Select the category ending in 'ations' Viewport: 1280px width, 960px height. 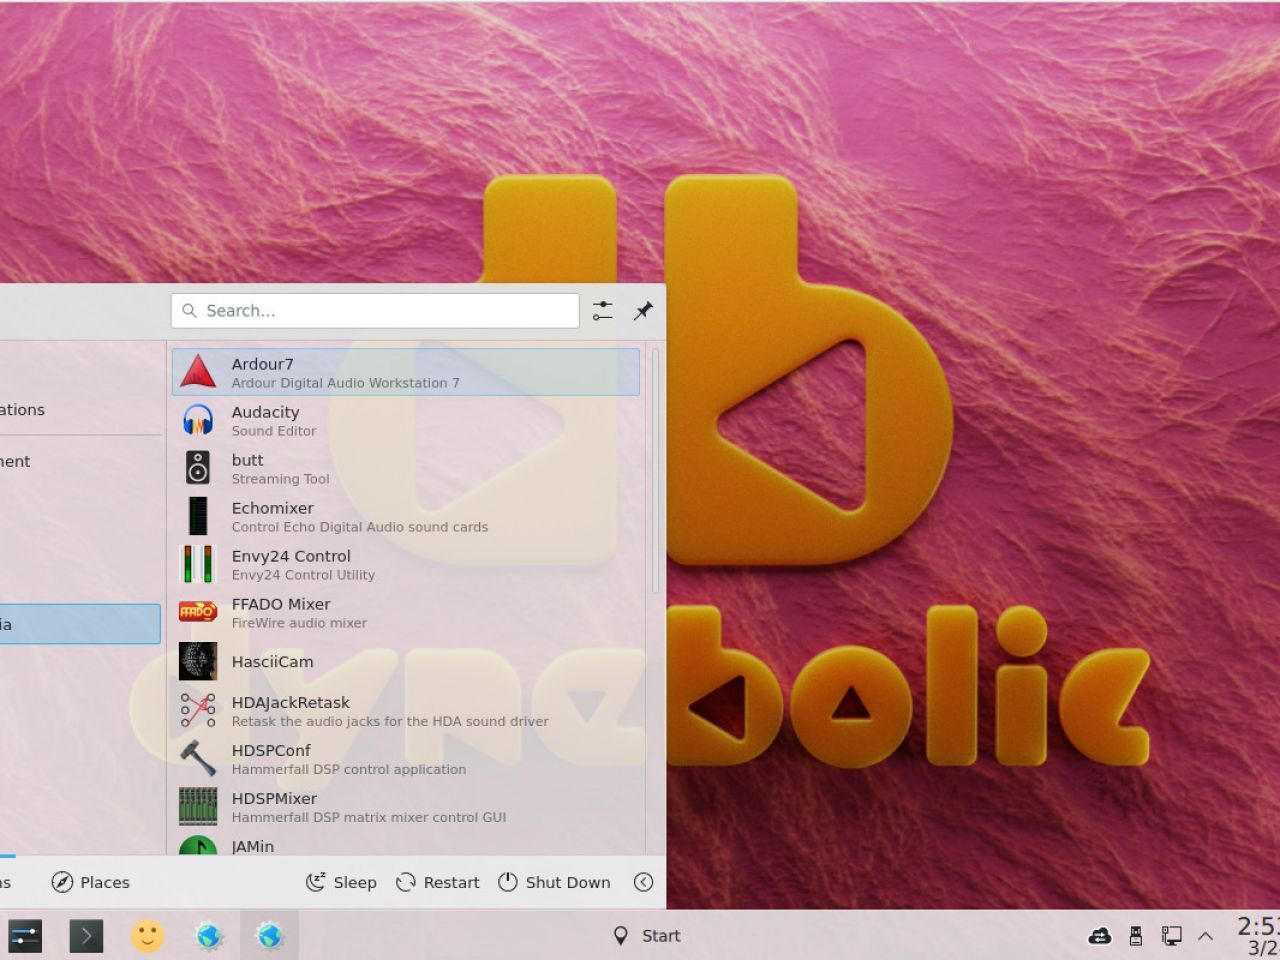point(80,410)
